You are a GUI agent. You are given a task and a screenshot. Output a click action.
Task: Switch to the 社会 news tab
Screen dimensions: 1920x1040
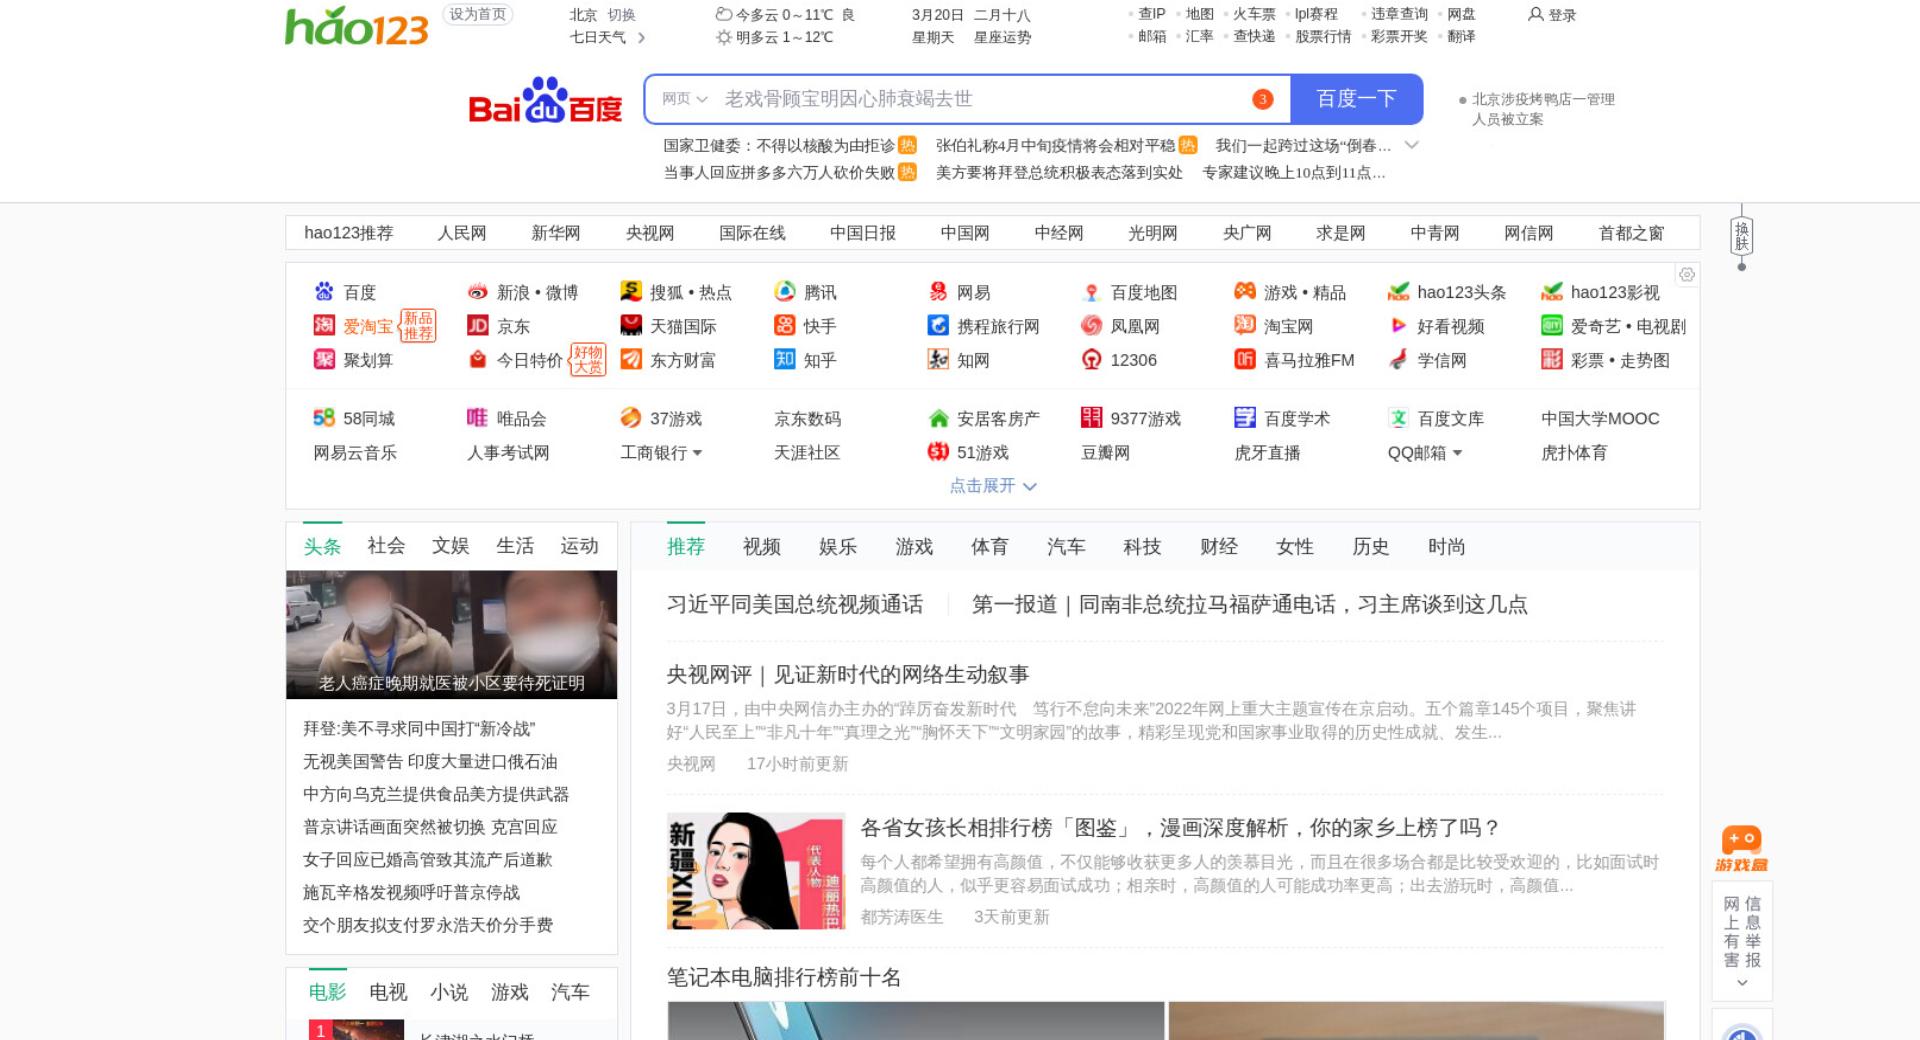coord(386,546)
